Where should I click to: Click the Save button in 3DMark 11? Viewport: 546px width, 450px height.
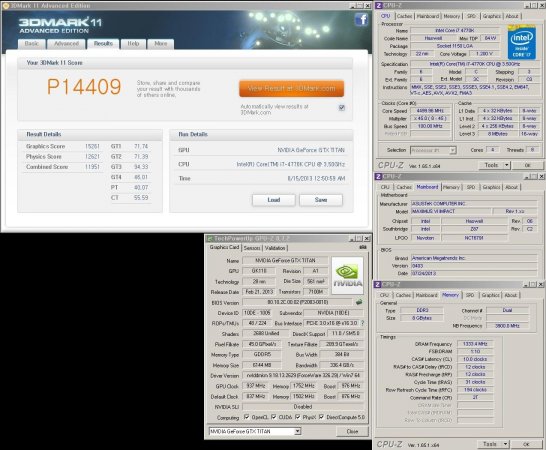click(321, 200)
